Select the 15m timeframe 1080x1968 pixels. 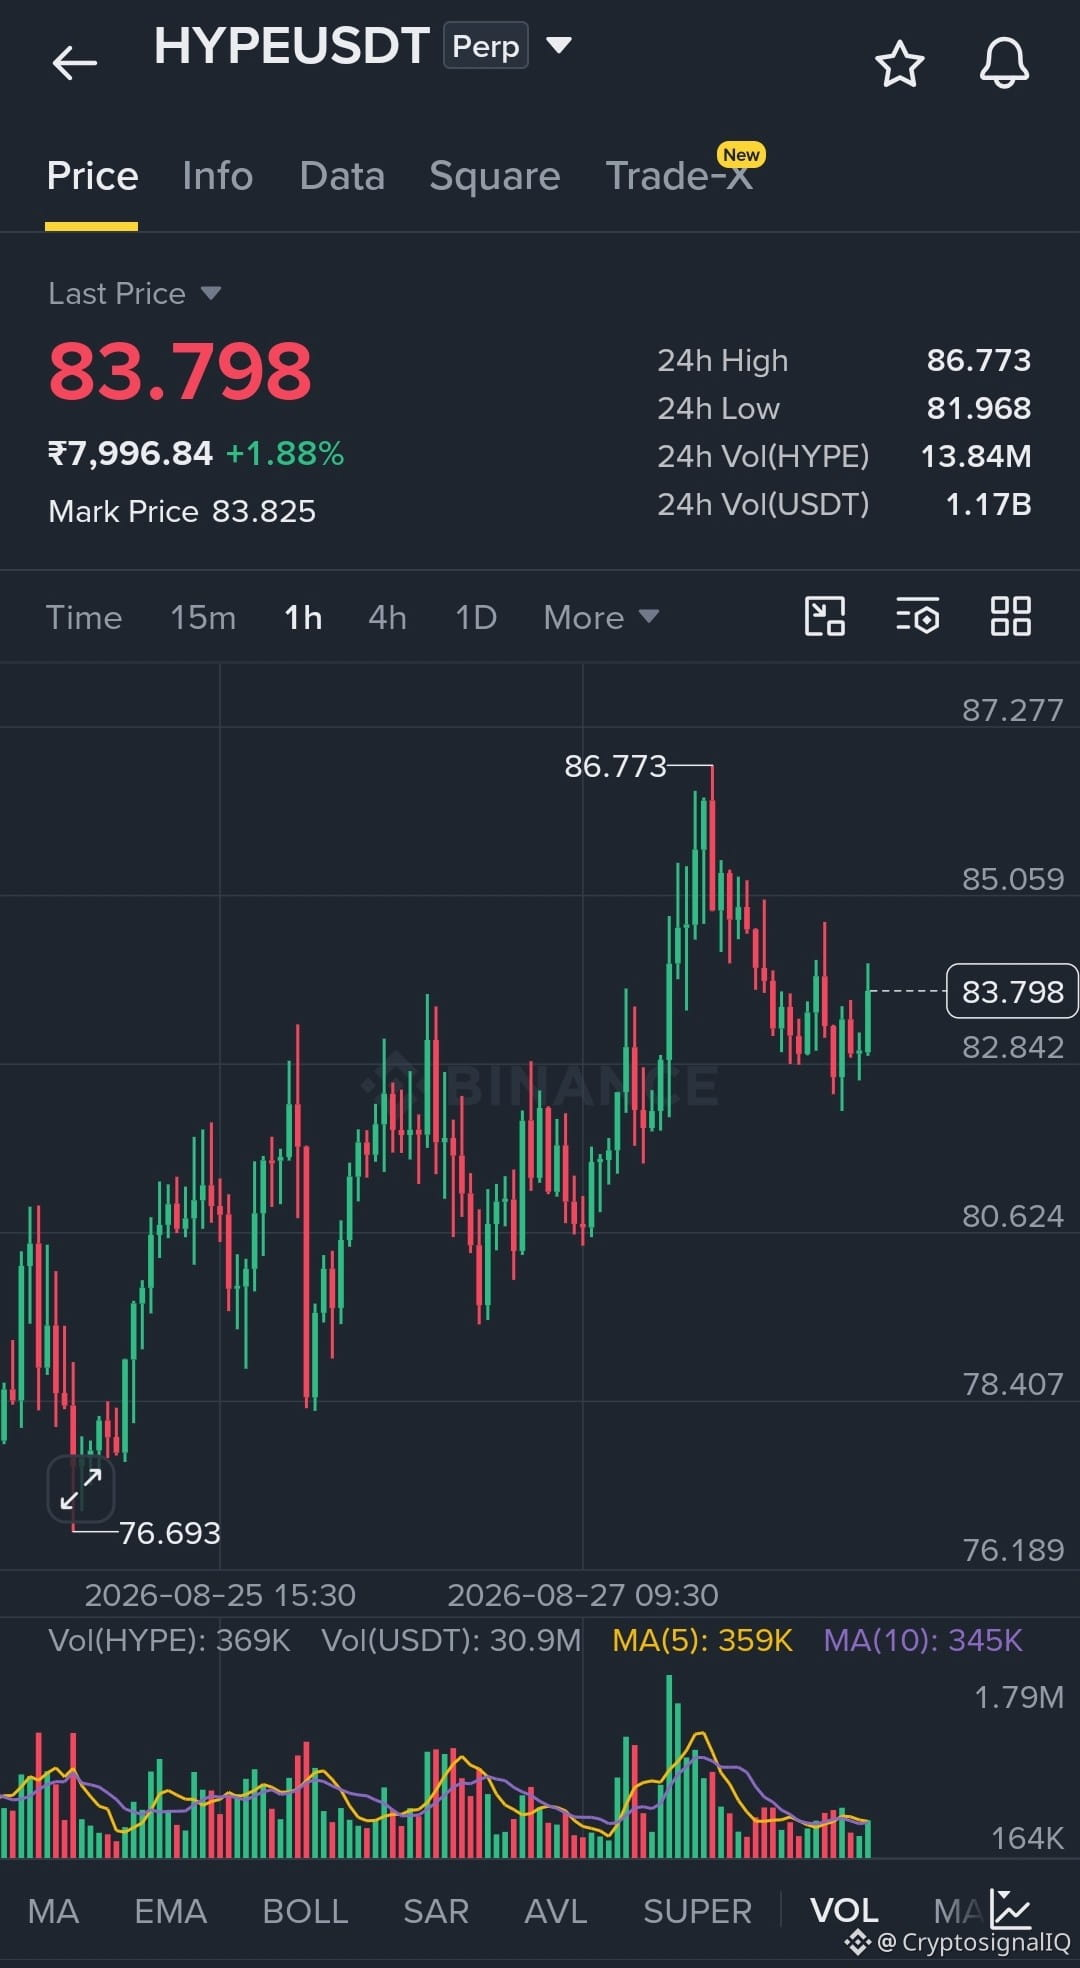click(203, 617)
